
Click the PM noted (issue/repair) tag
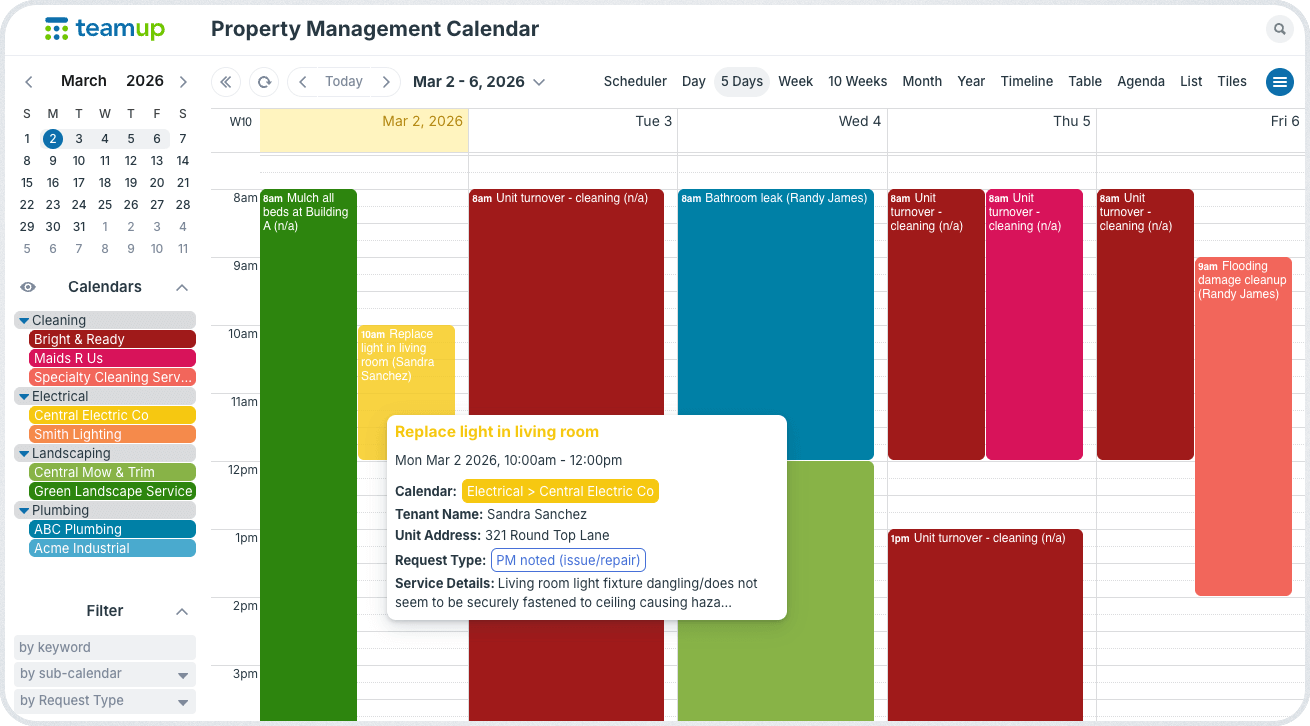coord(568,560)
